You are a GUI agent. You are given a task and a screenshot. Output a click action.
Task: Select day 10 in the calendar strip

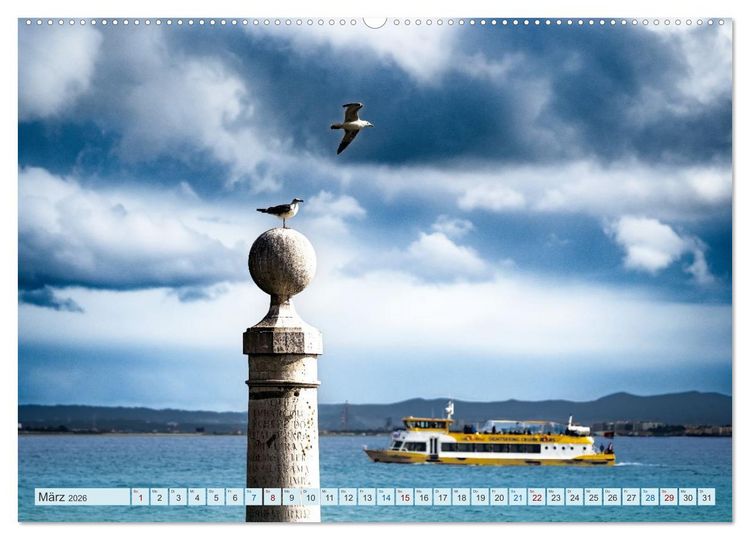pos(310,497)
